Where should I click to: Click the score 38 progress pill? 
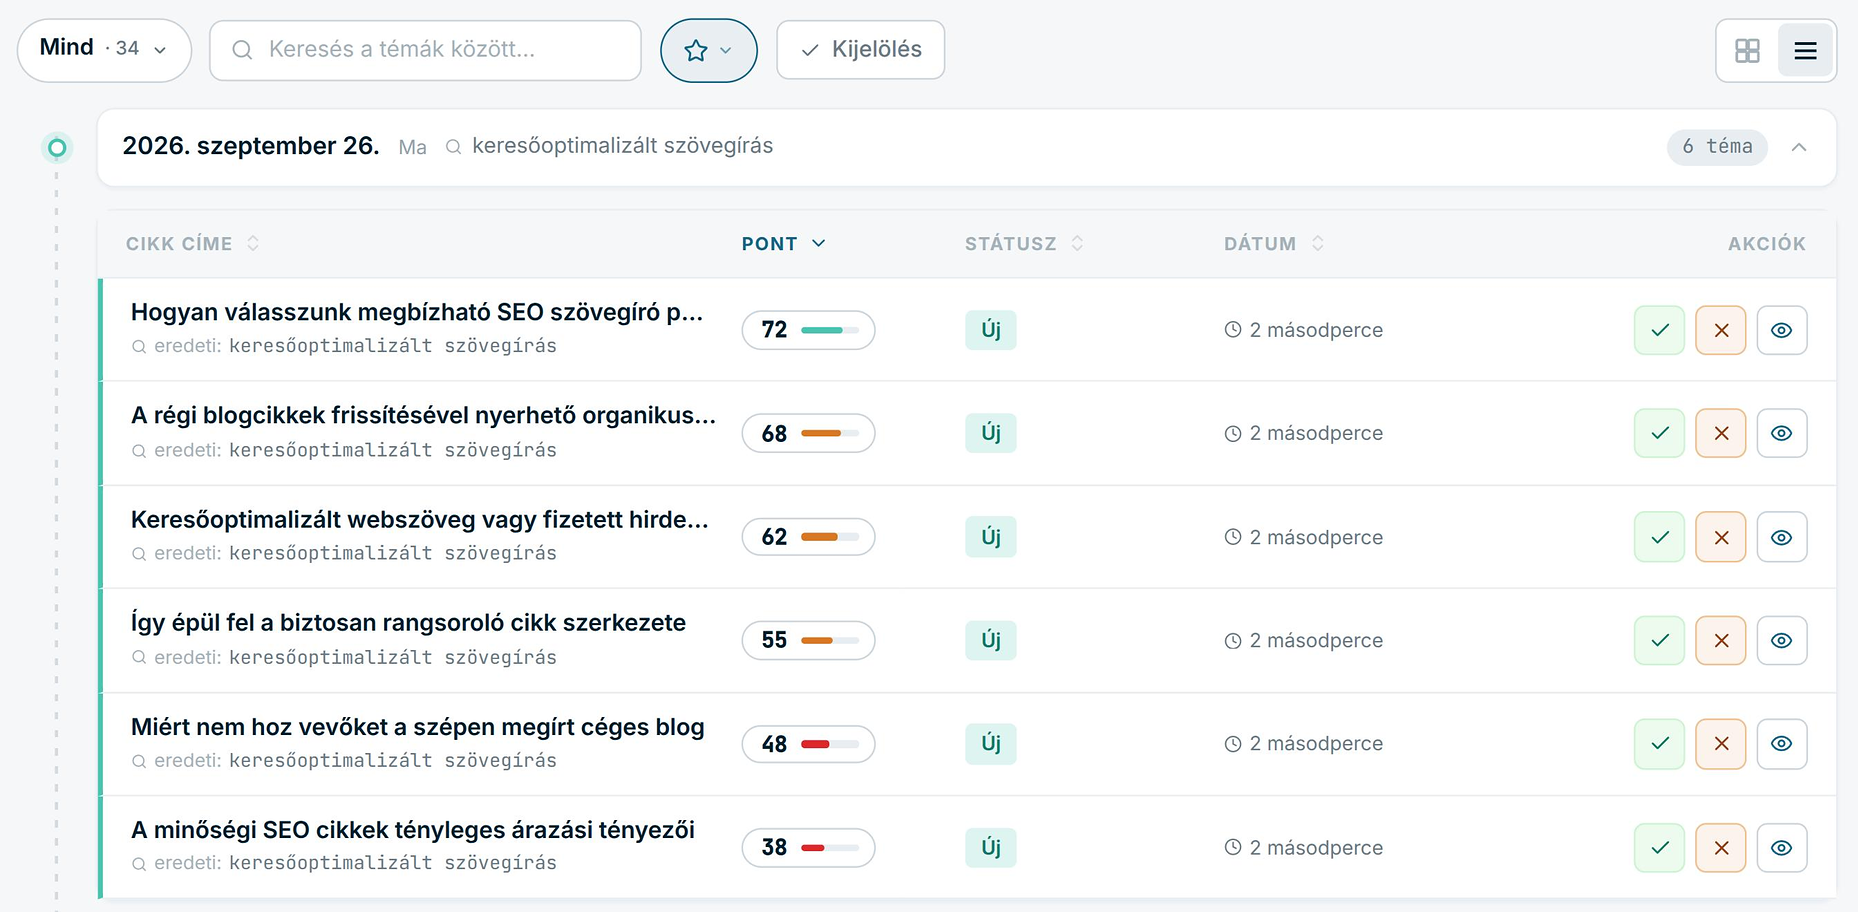pos(808,848)
